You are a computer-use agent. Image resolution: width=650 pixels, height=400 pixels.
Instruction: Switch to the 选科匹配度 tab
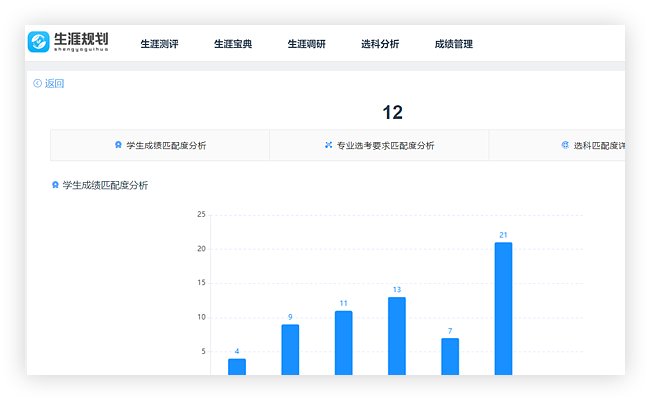(598, 146)
